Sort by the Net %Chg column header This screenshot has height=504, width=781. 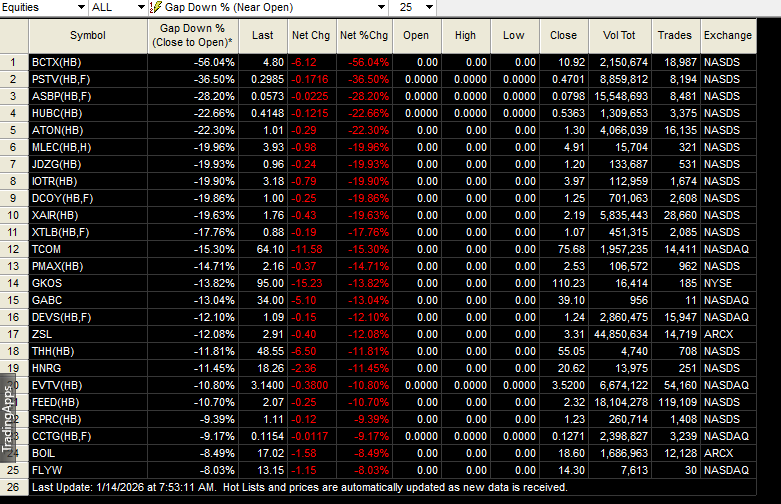tap(364, 35)
